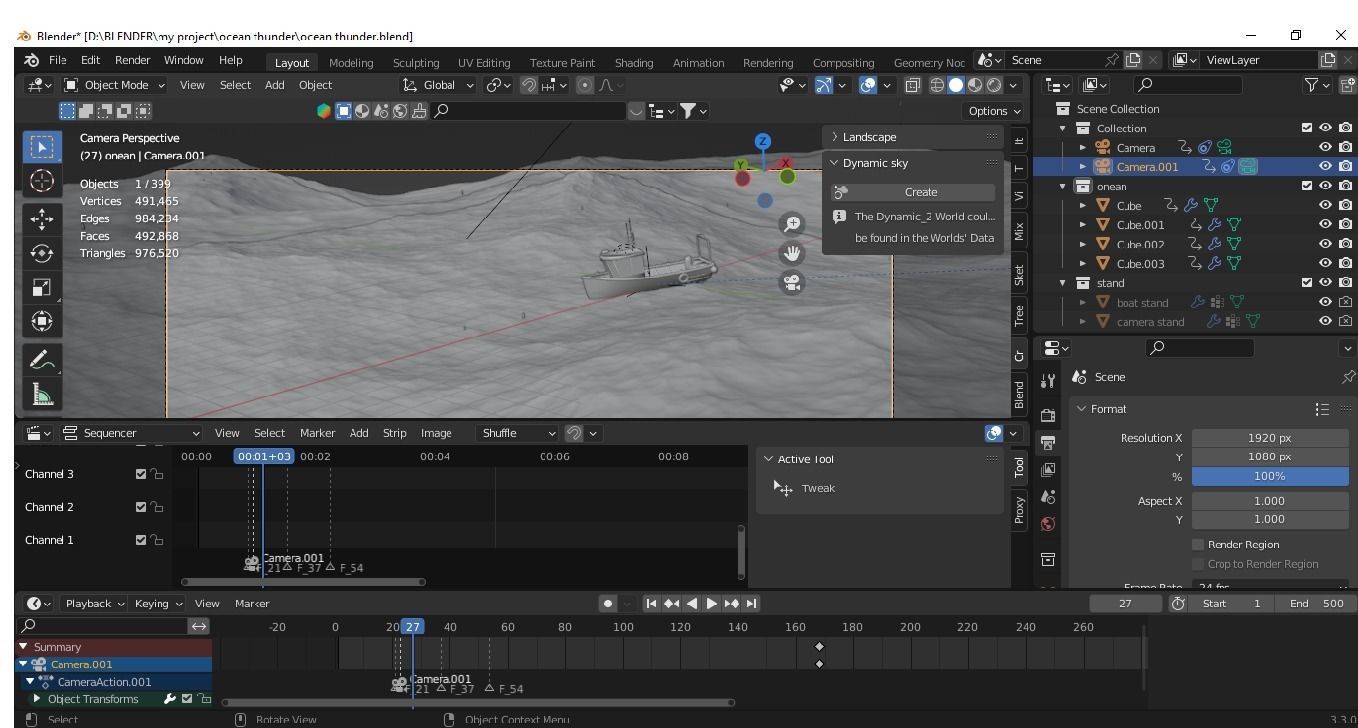Play the animation in reverse

point(692,603)
